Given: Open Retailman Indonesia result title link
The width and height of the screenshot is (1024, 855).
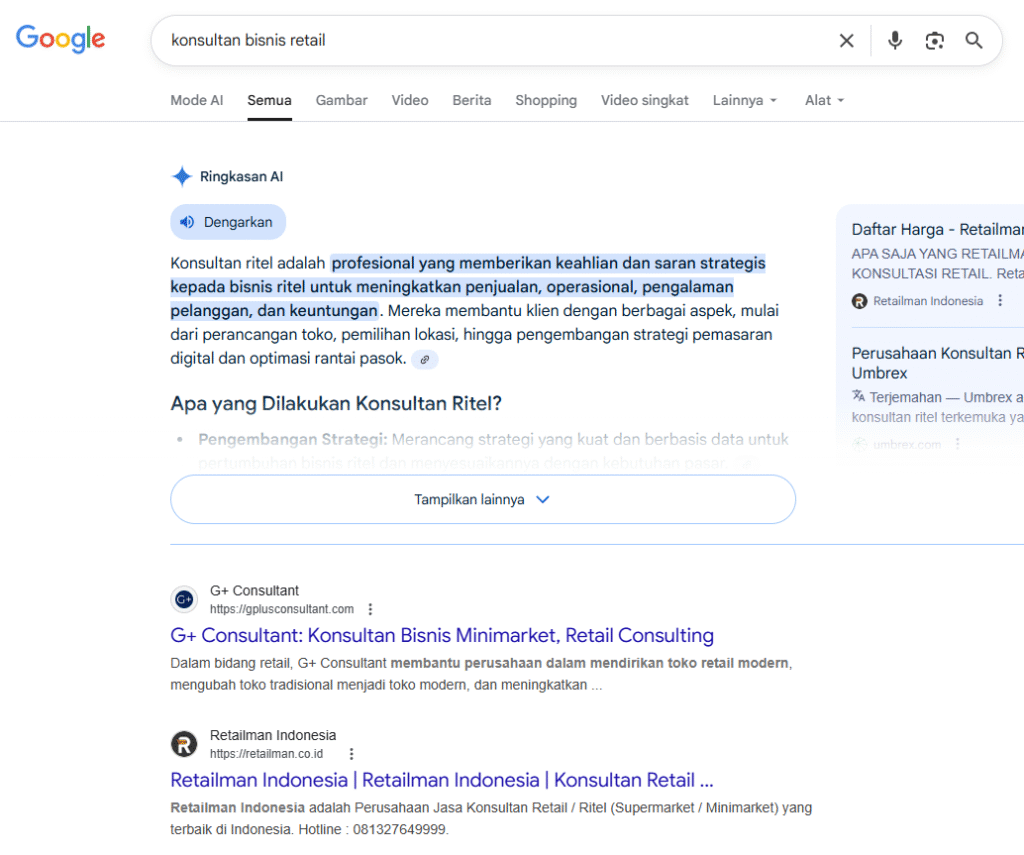Looking at the screenshot, I should point(441,780).
